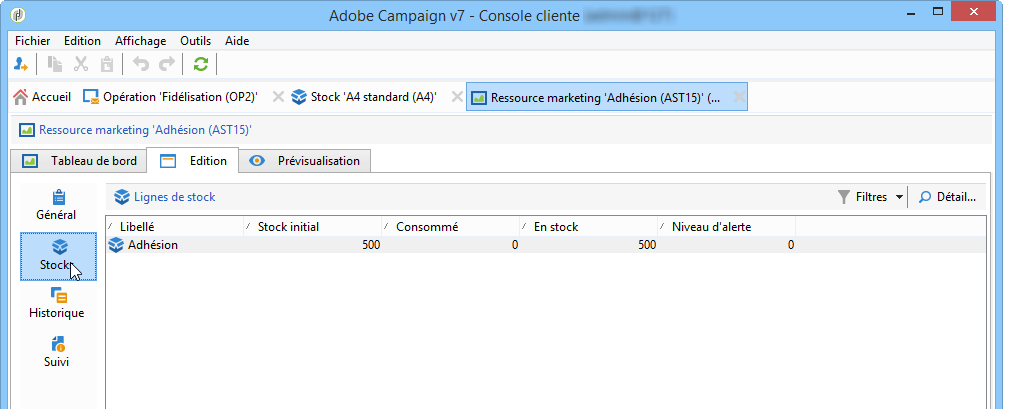
Task: Click the copy icon in the toolbar
Action: [56, 64]
